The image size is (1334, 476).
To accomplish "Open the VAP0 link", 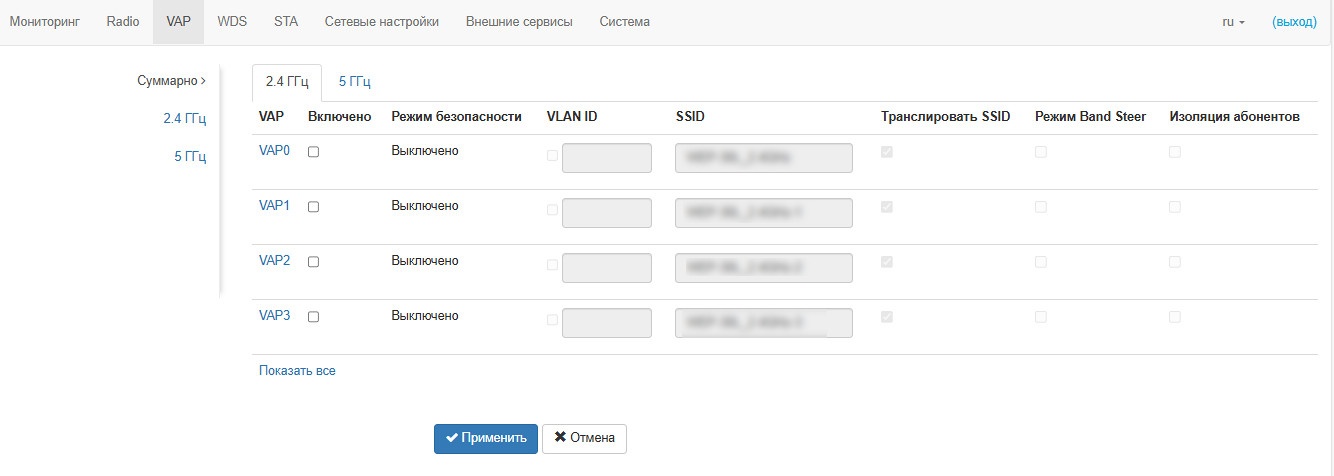I will [x=274, y=151].
